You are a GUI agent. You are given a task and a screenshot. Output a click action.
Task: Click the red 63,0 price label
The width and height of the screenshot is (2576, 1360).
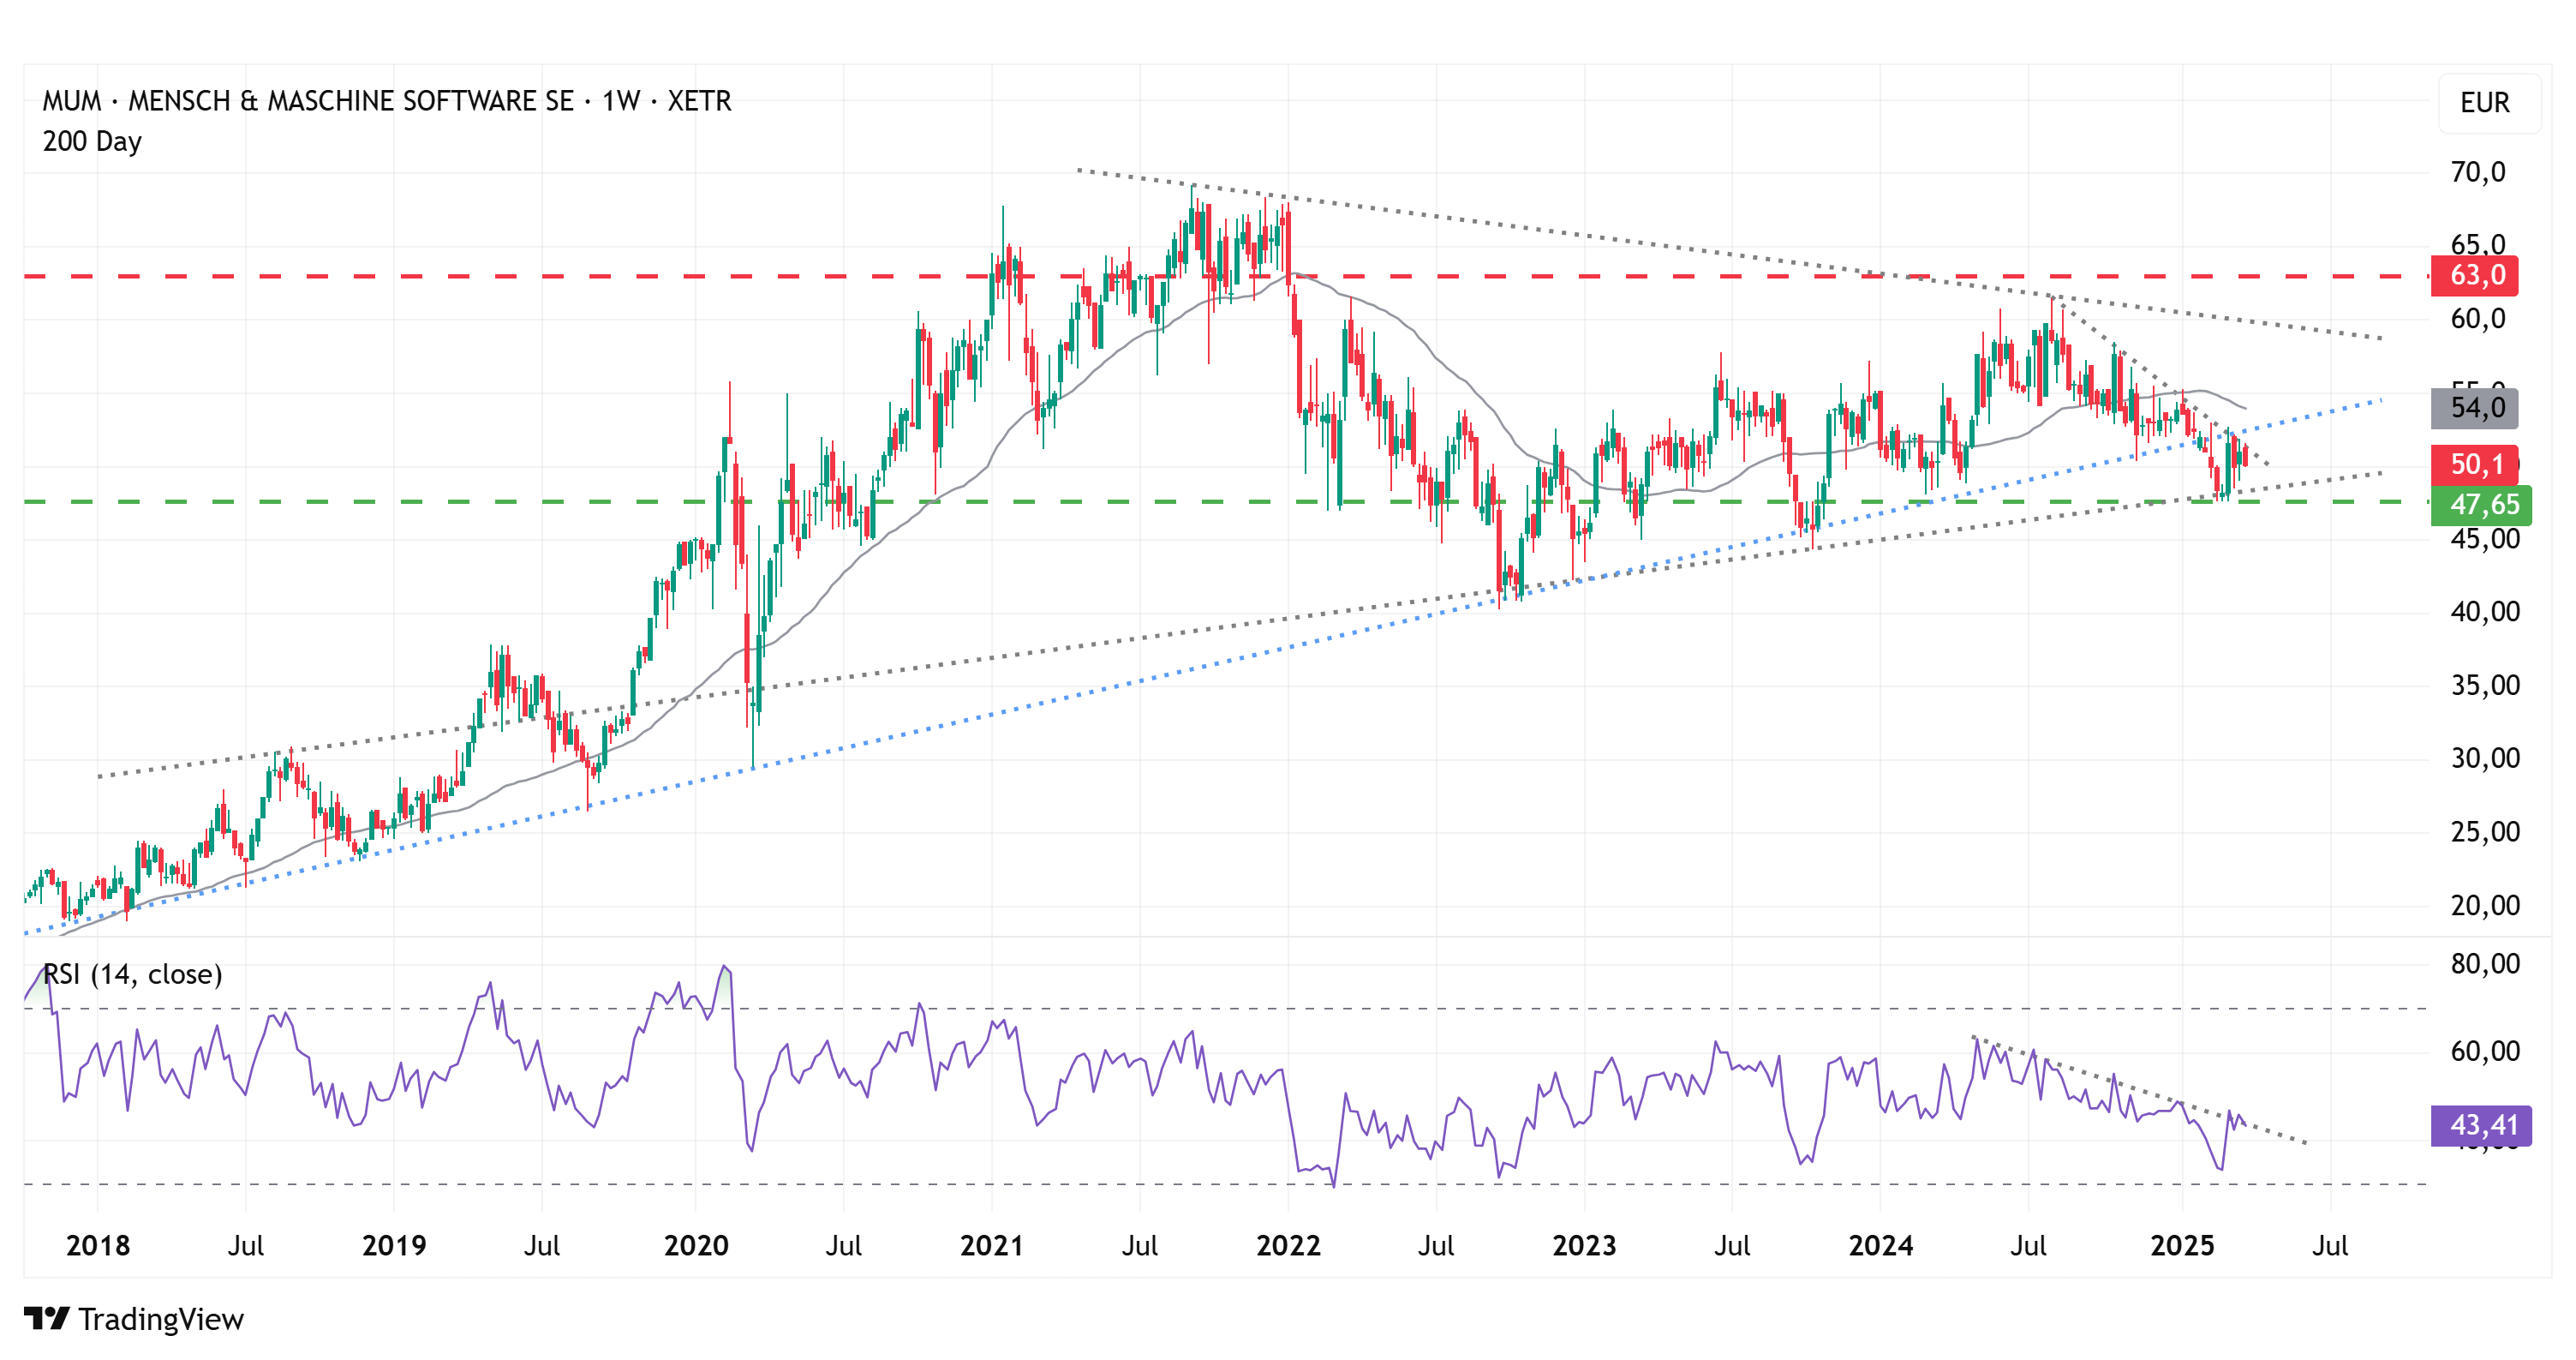coord(2474,275)
